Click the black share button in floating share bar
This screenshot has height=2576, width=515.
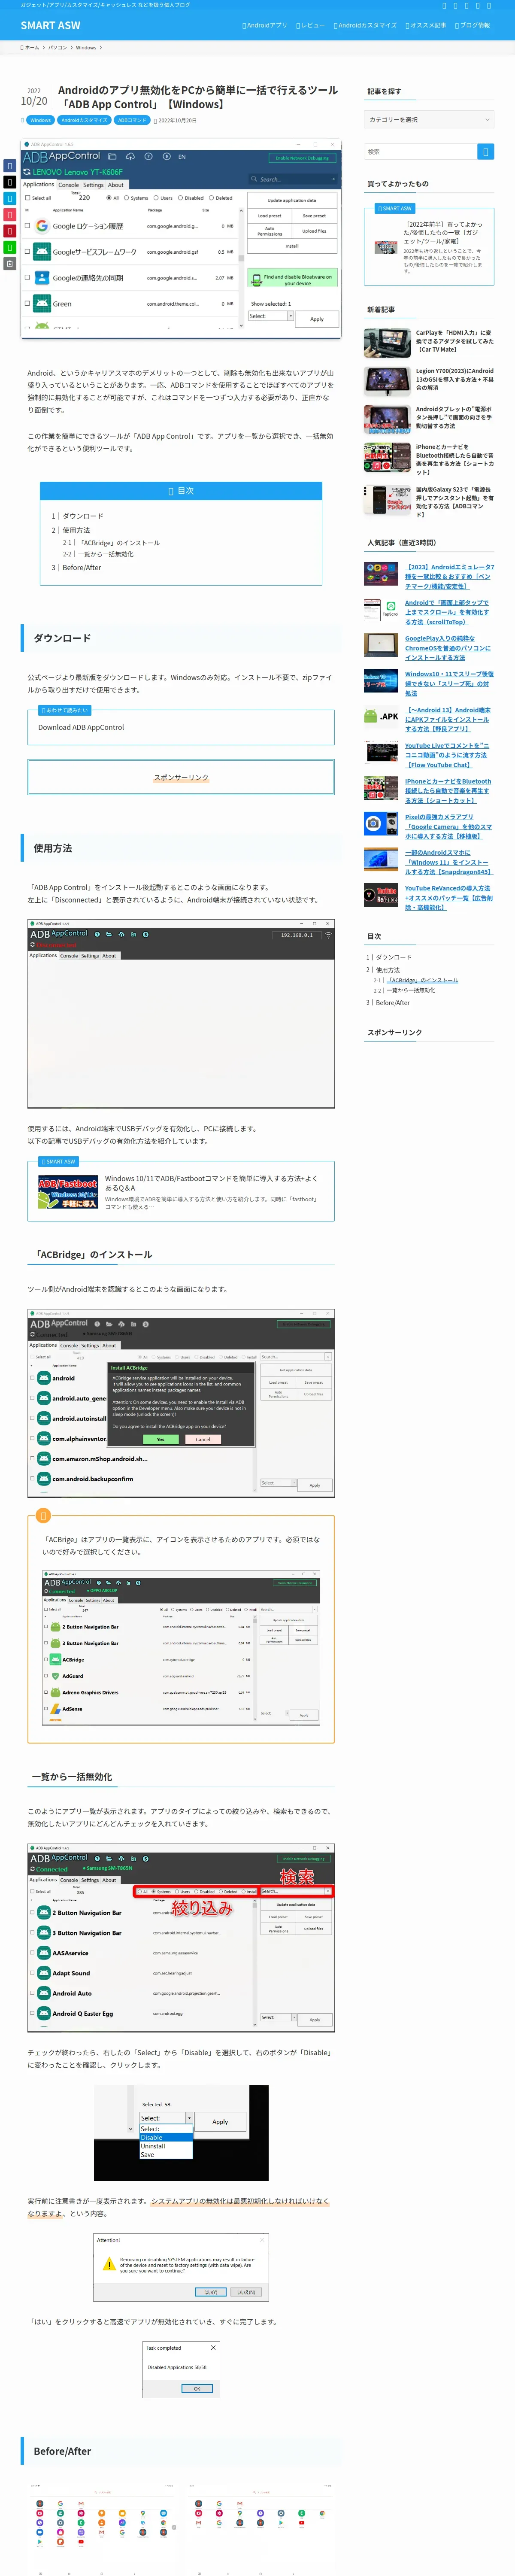point(9,182)
